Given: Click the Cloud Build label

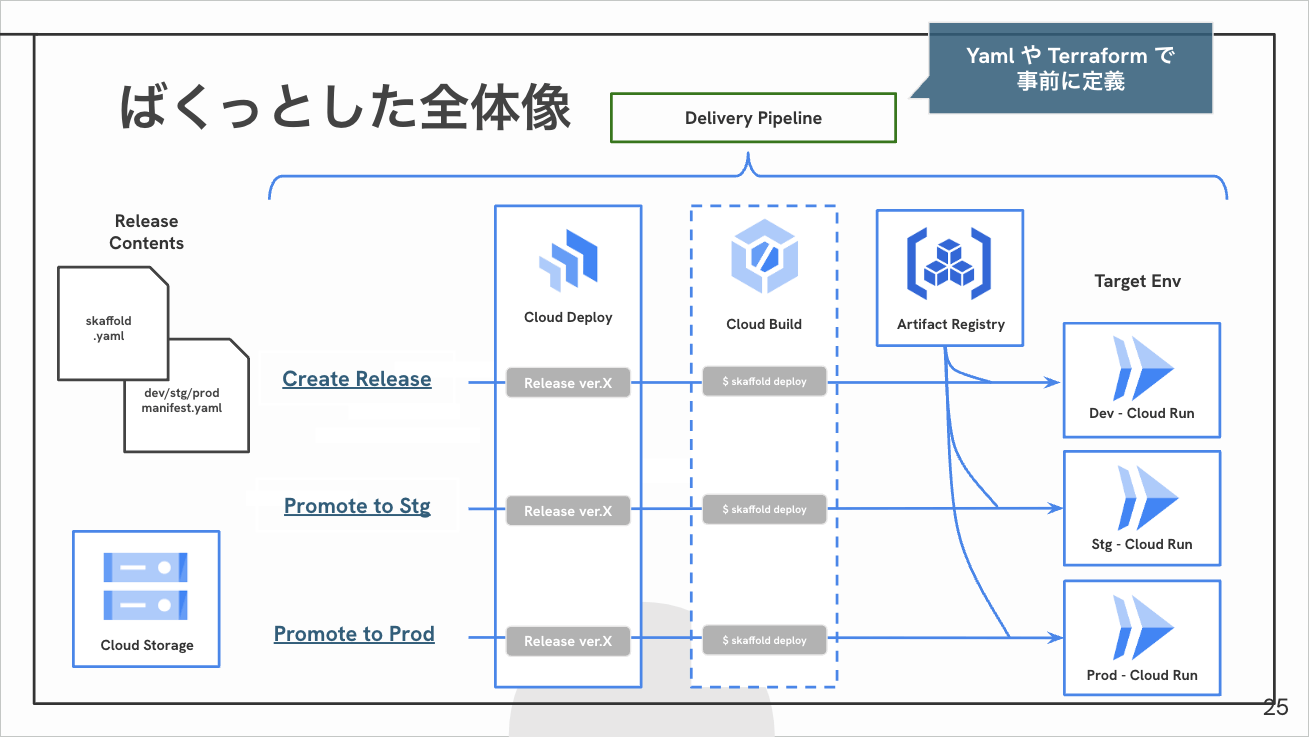Looking at the screenshot, I should pyautogui.click(x=764, y=324).
